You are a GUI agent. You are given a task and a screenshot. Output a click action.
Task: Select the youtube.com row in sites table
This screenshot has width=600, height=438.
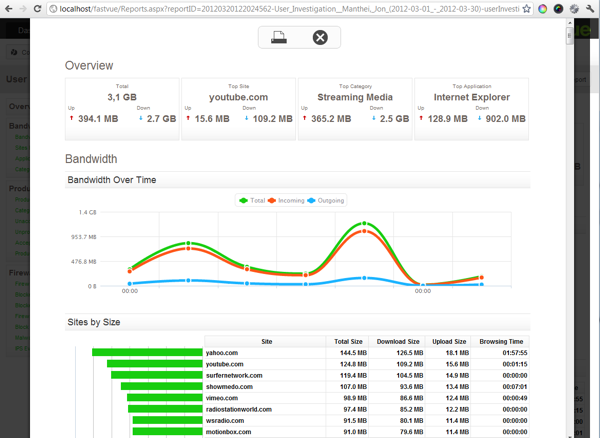point(367,364)
